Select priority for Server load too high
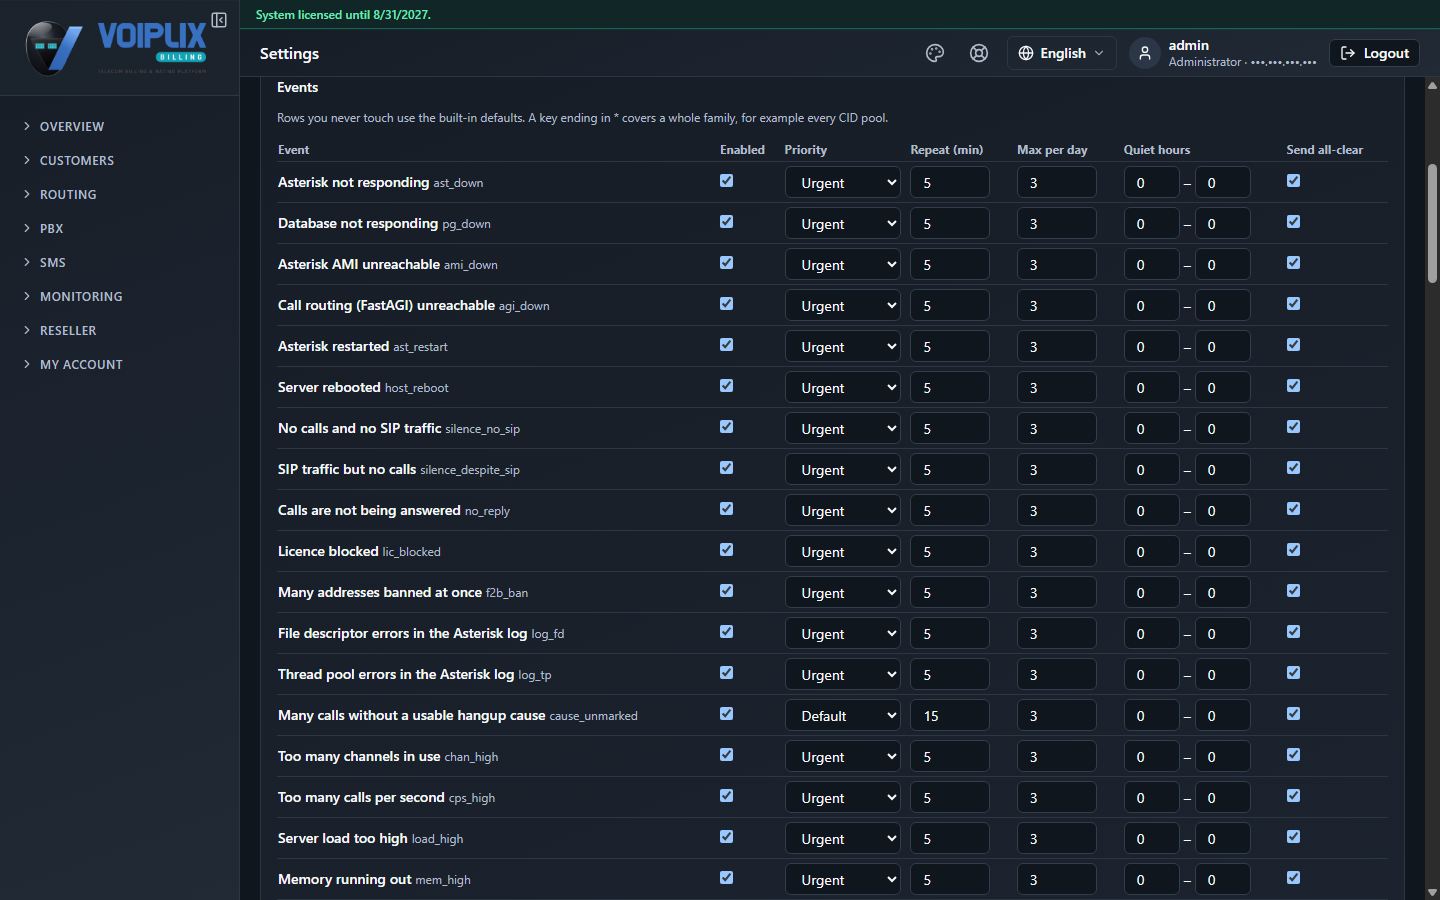The width and height of the screenshot is (1440, 900). click(x=843, y=839)
